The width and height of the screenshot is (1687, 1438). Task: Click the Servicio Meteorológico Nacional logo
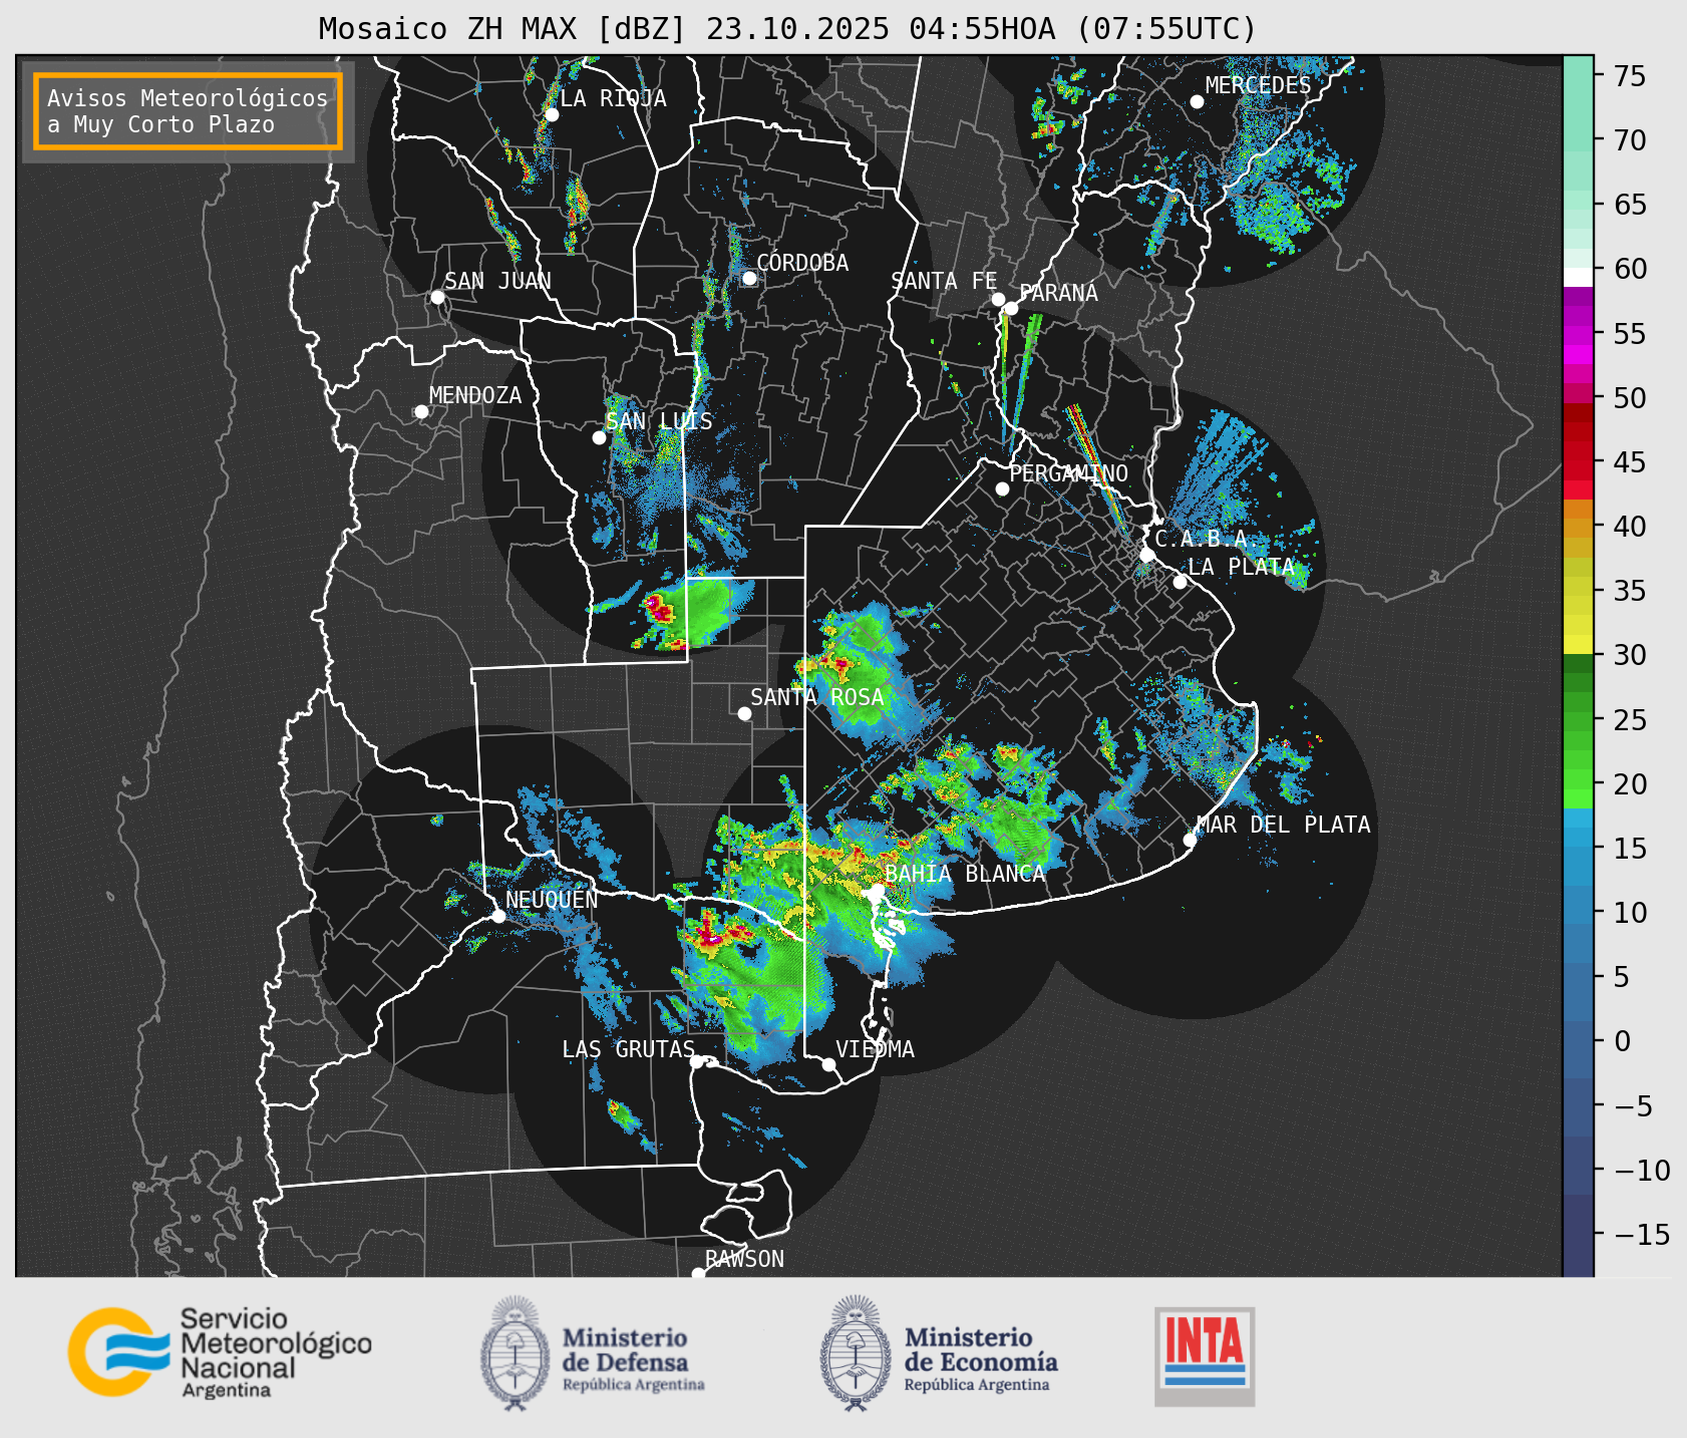[x=220, y=1352]
